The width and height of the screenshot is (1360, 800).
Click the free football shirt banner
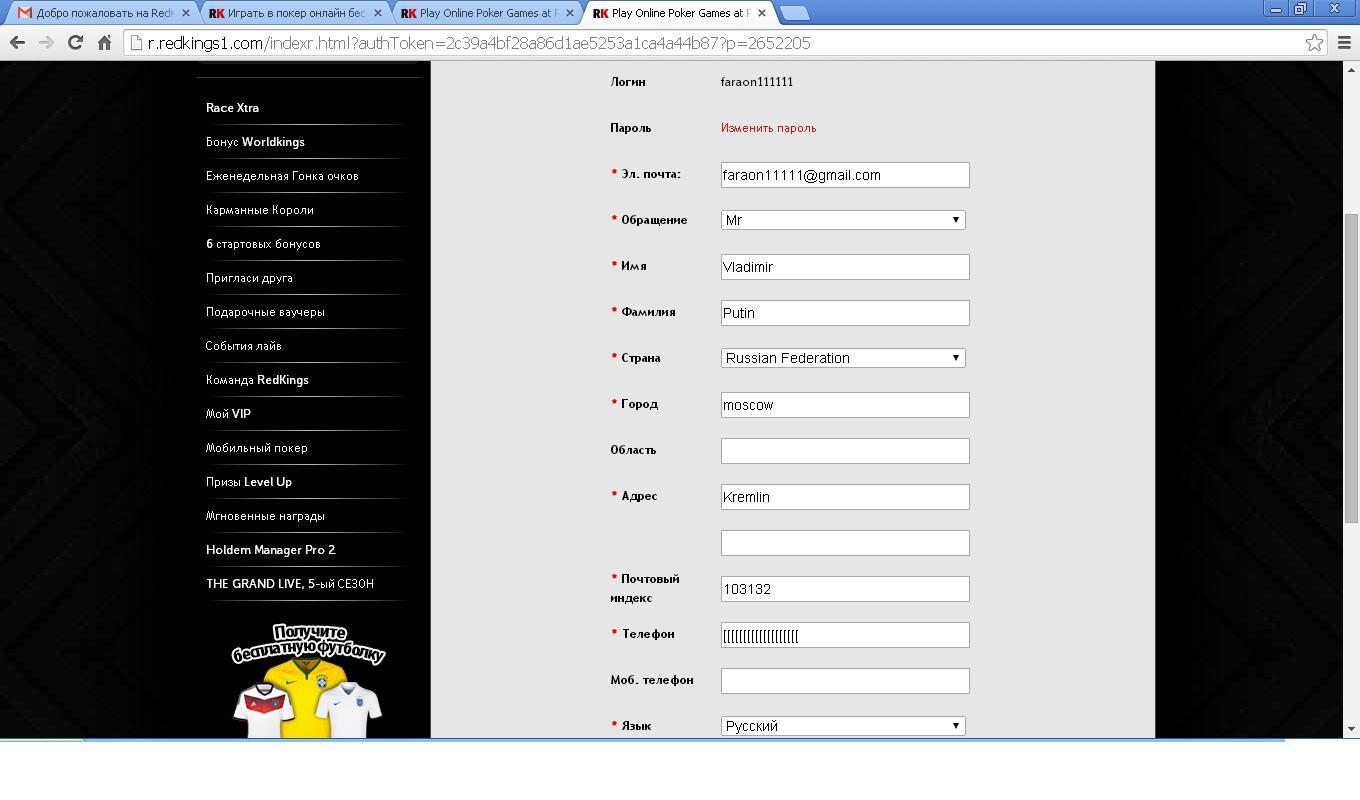(x=308, y=680)
